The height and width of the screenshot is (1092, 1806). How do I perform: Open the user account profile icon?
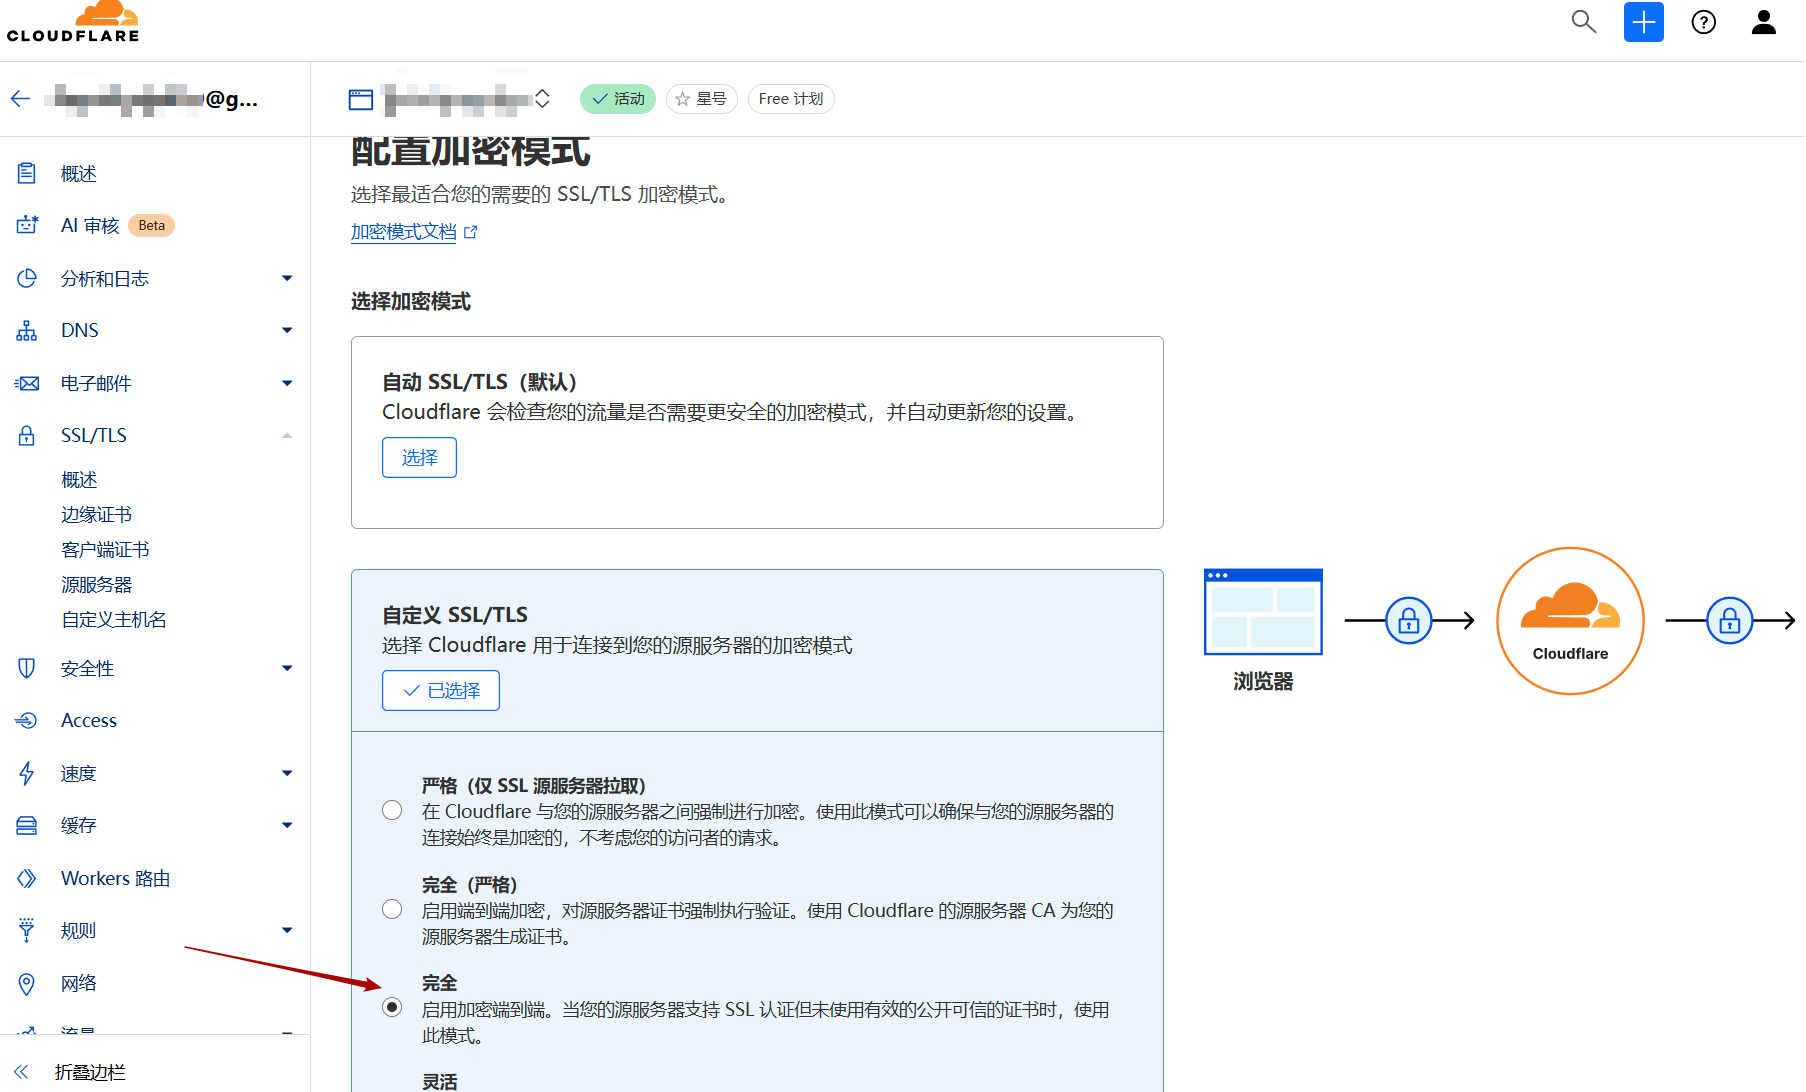pyautogui.click(x=1763, y=22)
